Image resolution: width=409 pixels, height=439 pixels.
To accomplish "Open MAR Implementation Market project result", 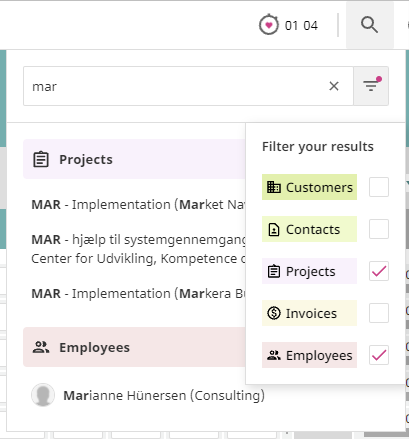I will [138, 205].
